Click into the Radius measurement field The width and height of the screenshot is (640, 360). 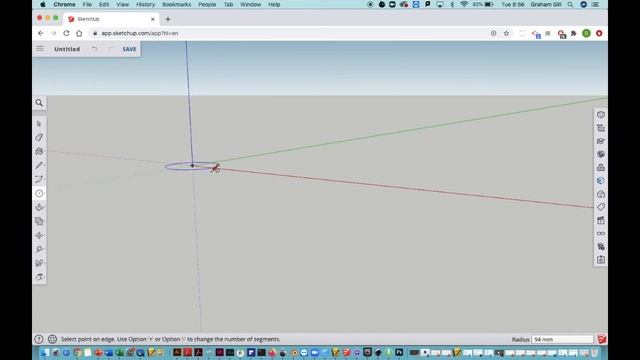[x=562, y=339]
